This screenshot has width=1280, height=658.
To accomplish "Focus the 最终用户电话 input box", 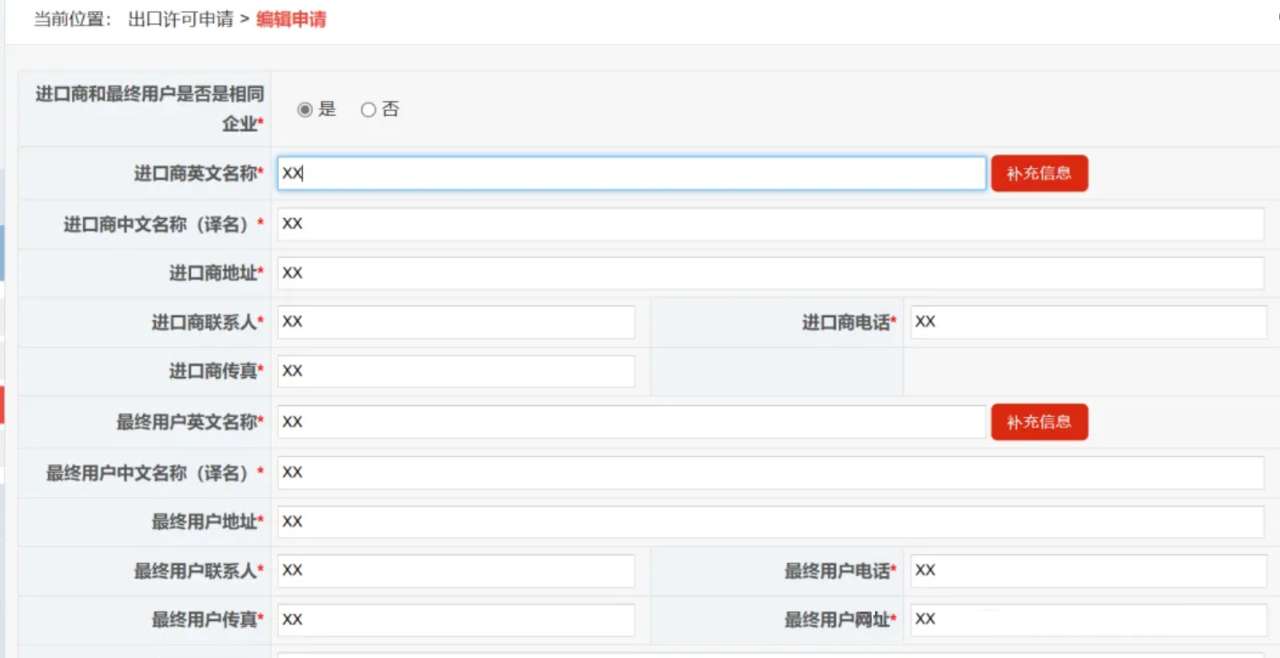I will point(1087,570).
